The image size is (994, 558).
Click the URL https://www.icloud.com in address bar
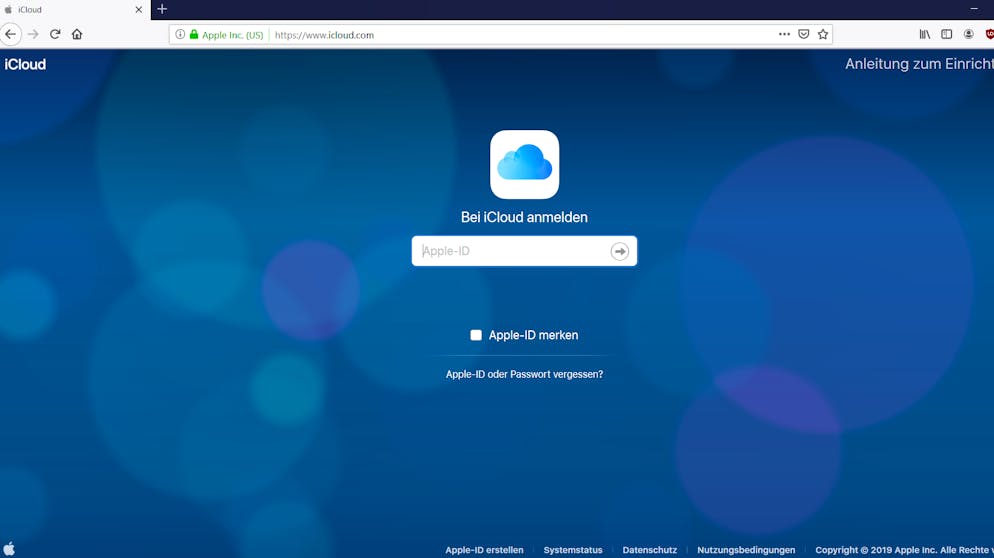pos(324,35)
